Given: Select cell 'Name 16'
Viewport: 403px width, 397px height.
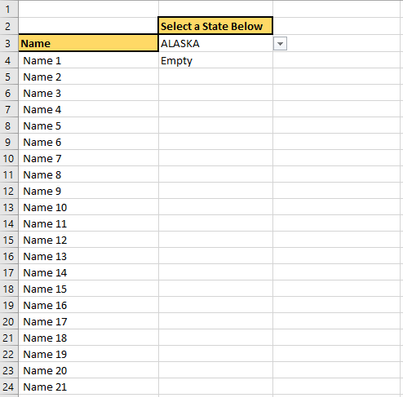Looking at the screenshot, I should click(88, 305).
